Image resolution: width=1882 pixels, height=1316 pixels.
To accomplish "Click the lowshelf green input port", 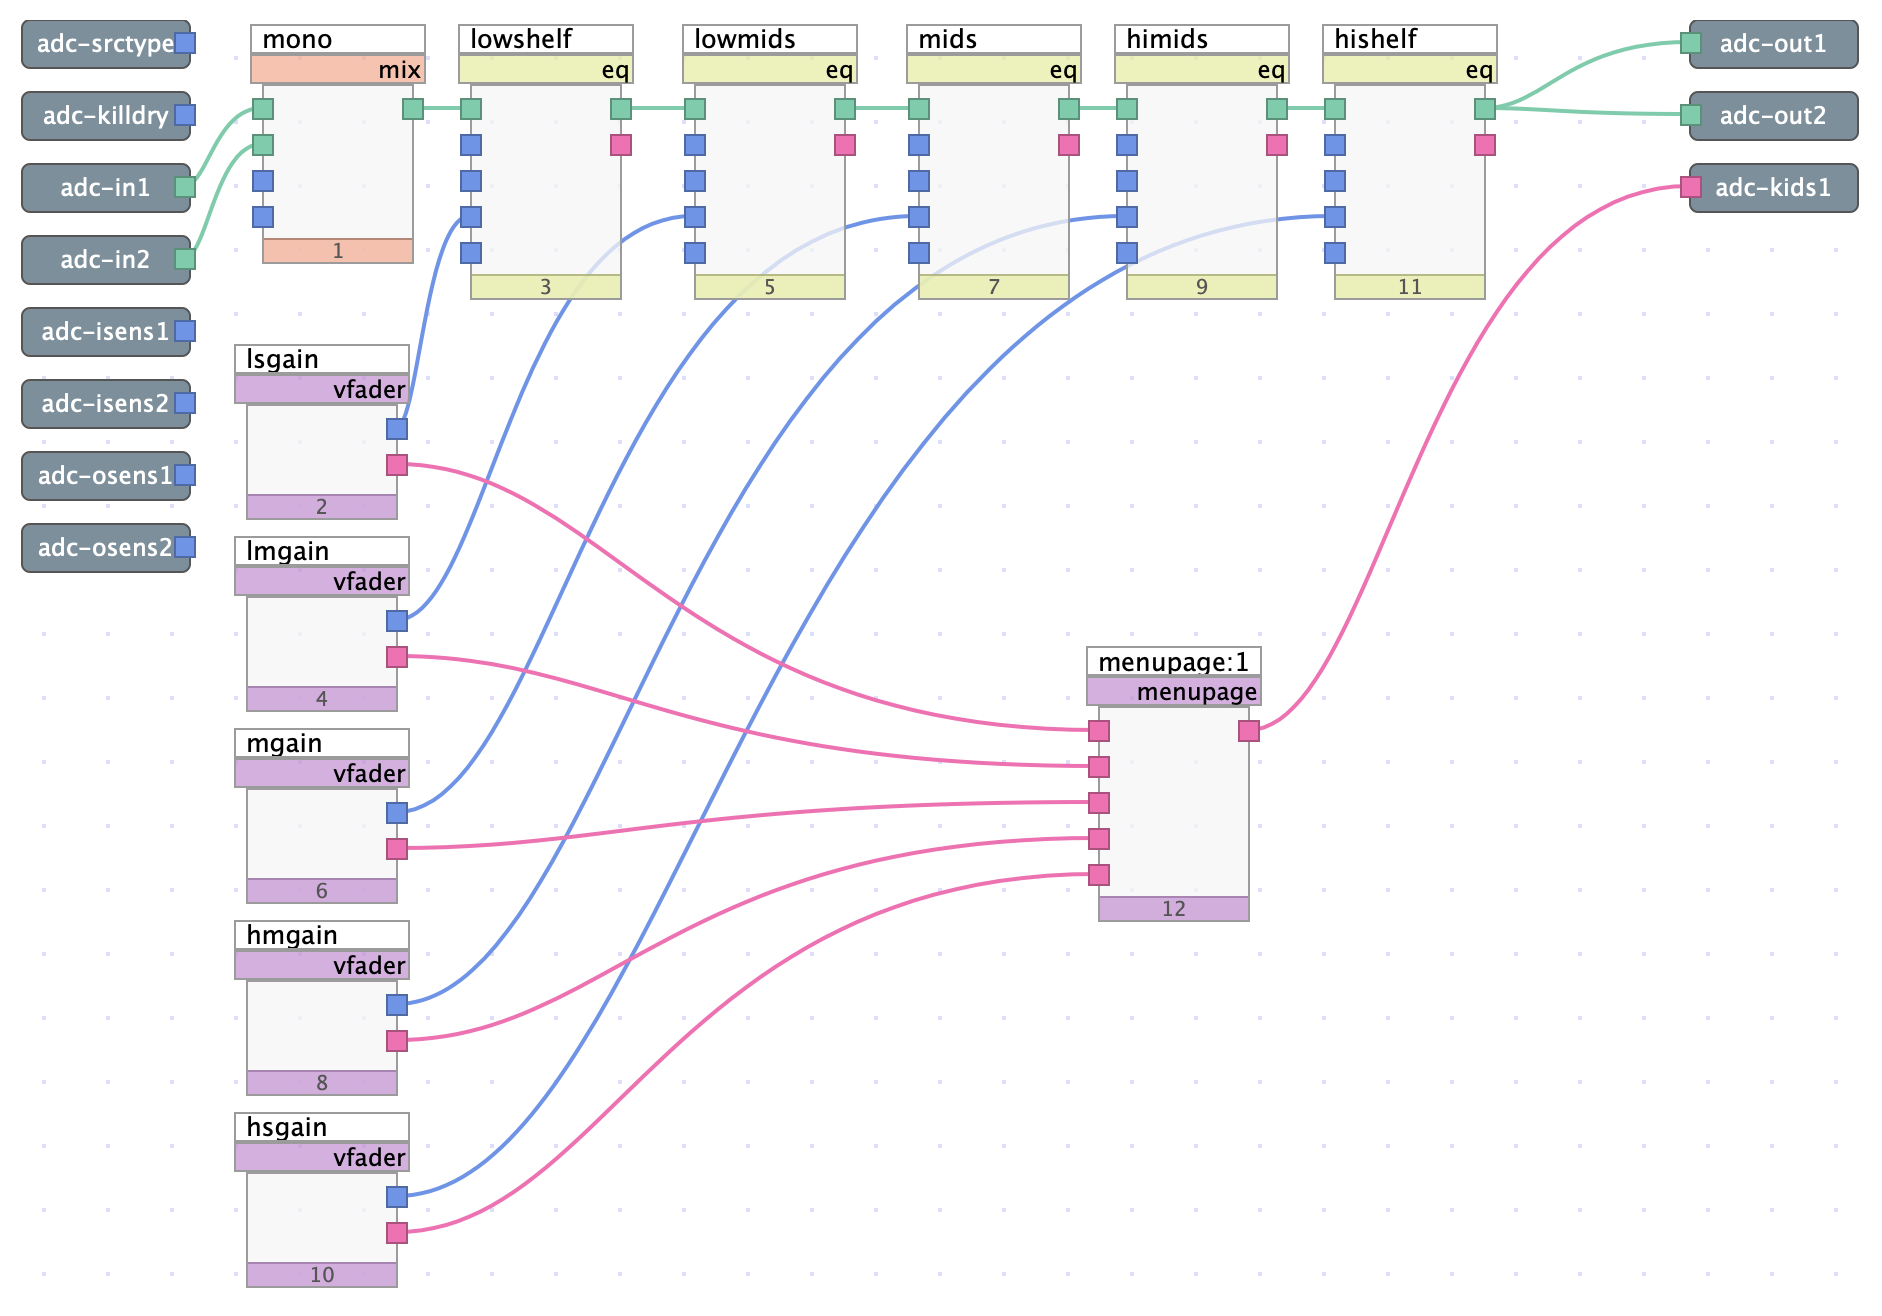I will point(471,109).
